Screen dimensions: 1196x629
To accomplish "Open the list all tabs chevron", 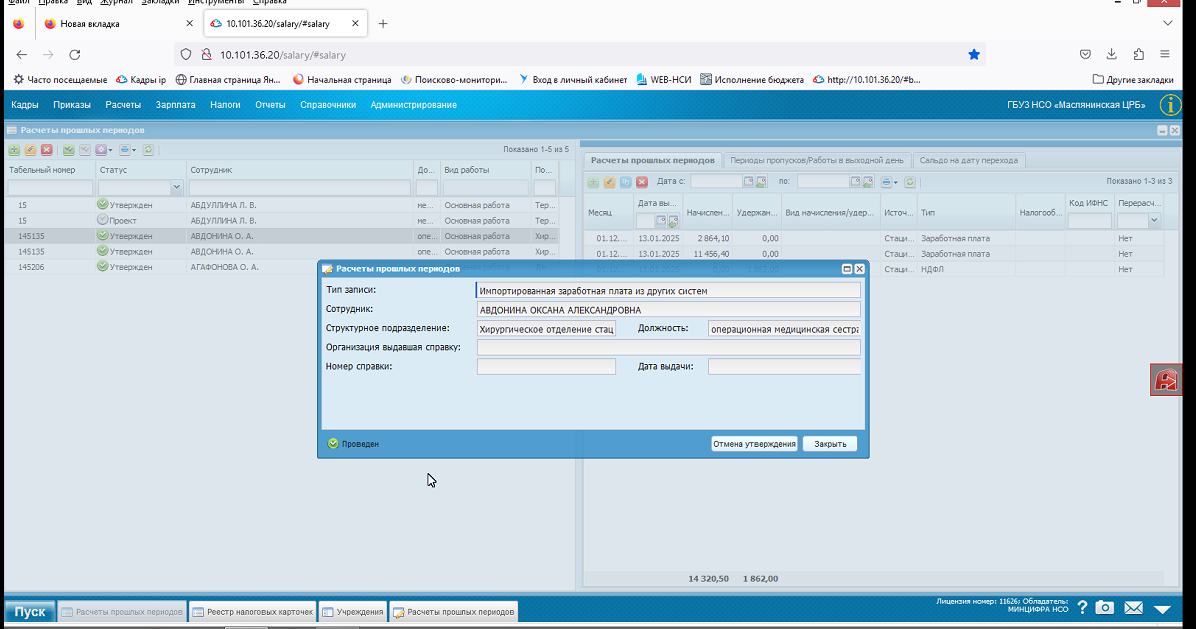I will 1168,24.
